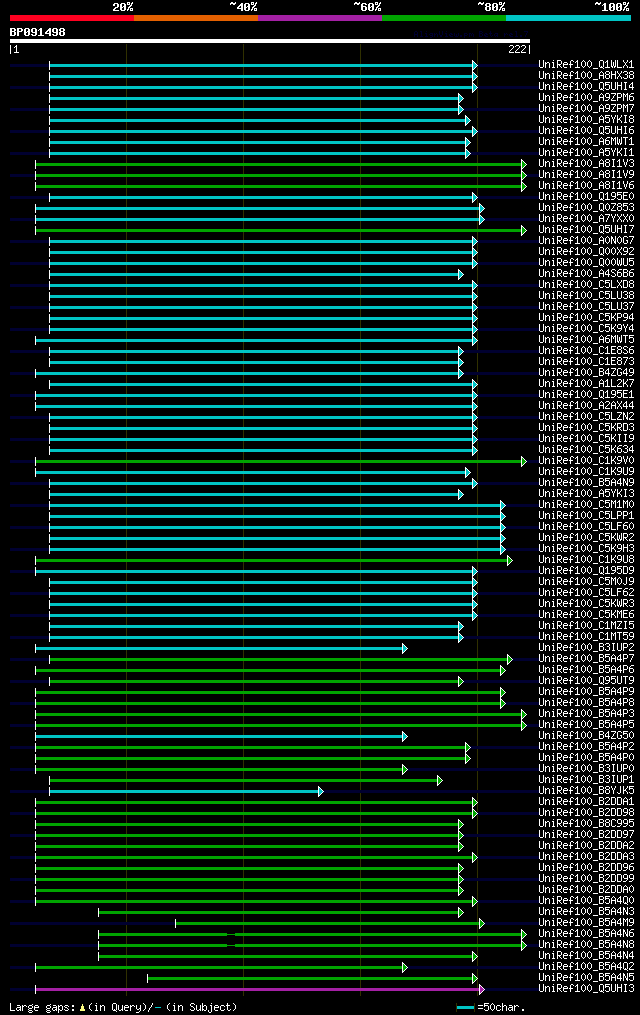640x1015 pixels.
Task: Select the UniRef100_B3IUP1 label
Action: (586, 780)
